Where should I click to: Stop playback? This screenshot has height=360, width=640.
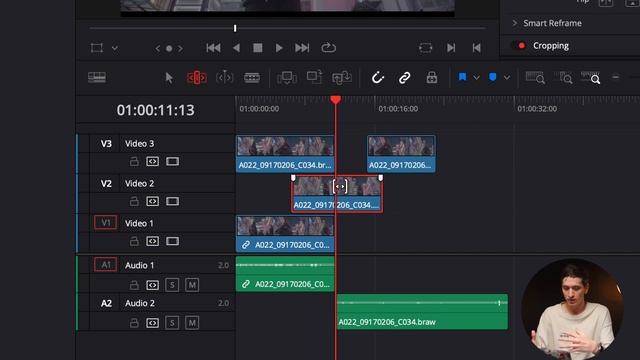258,48
